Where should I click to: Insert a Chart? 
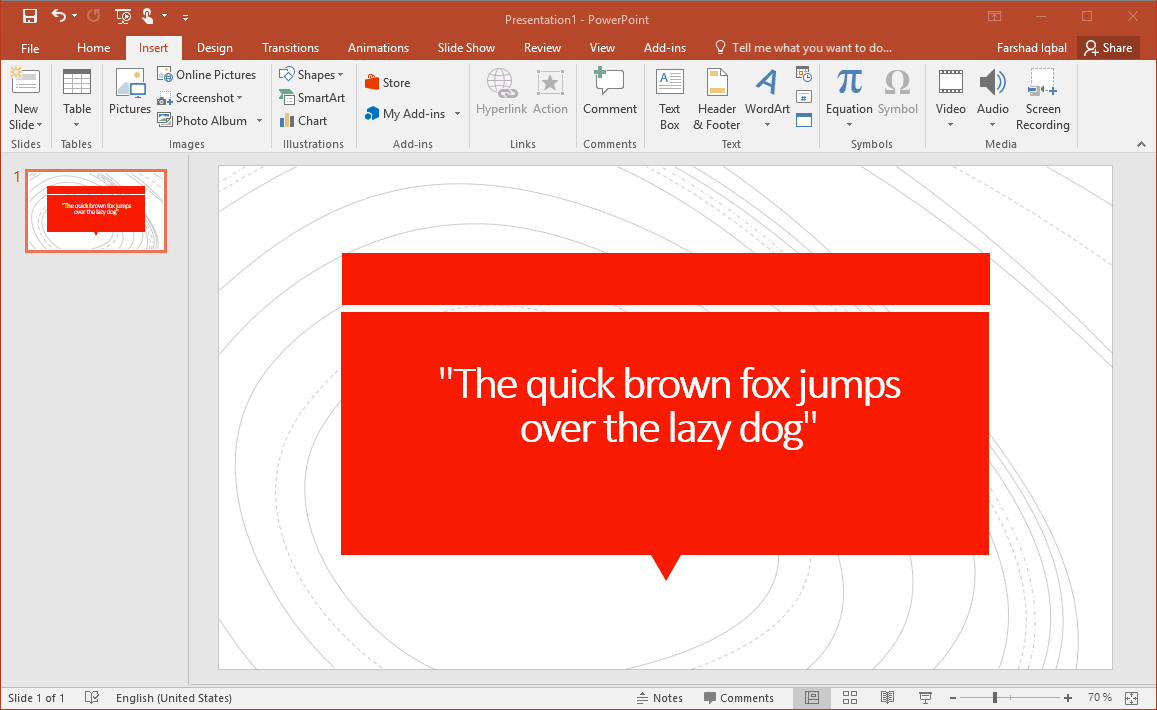[303, 121]
